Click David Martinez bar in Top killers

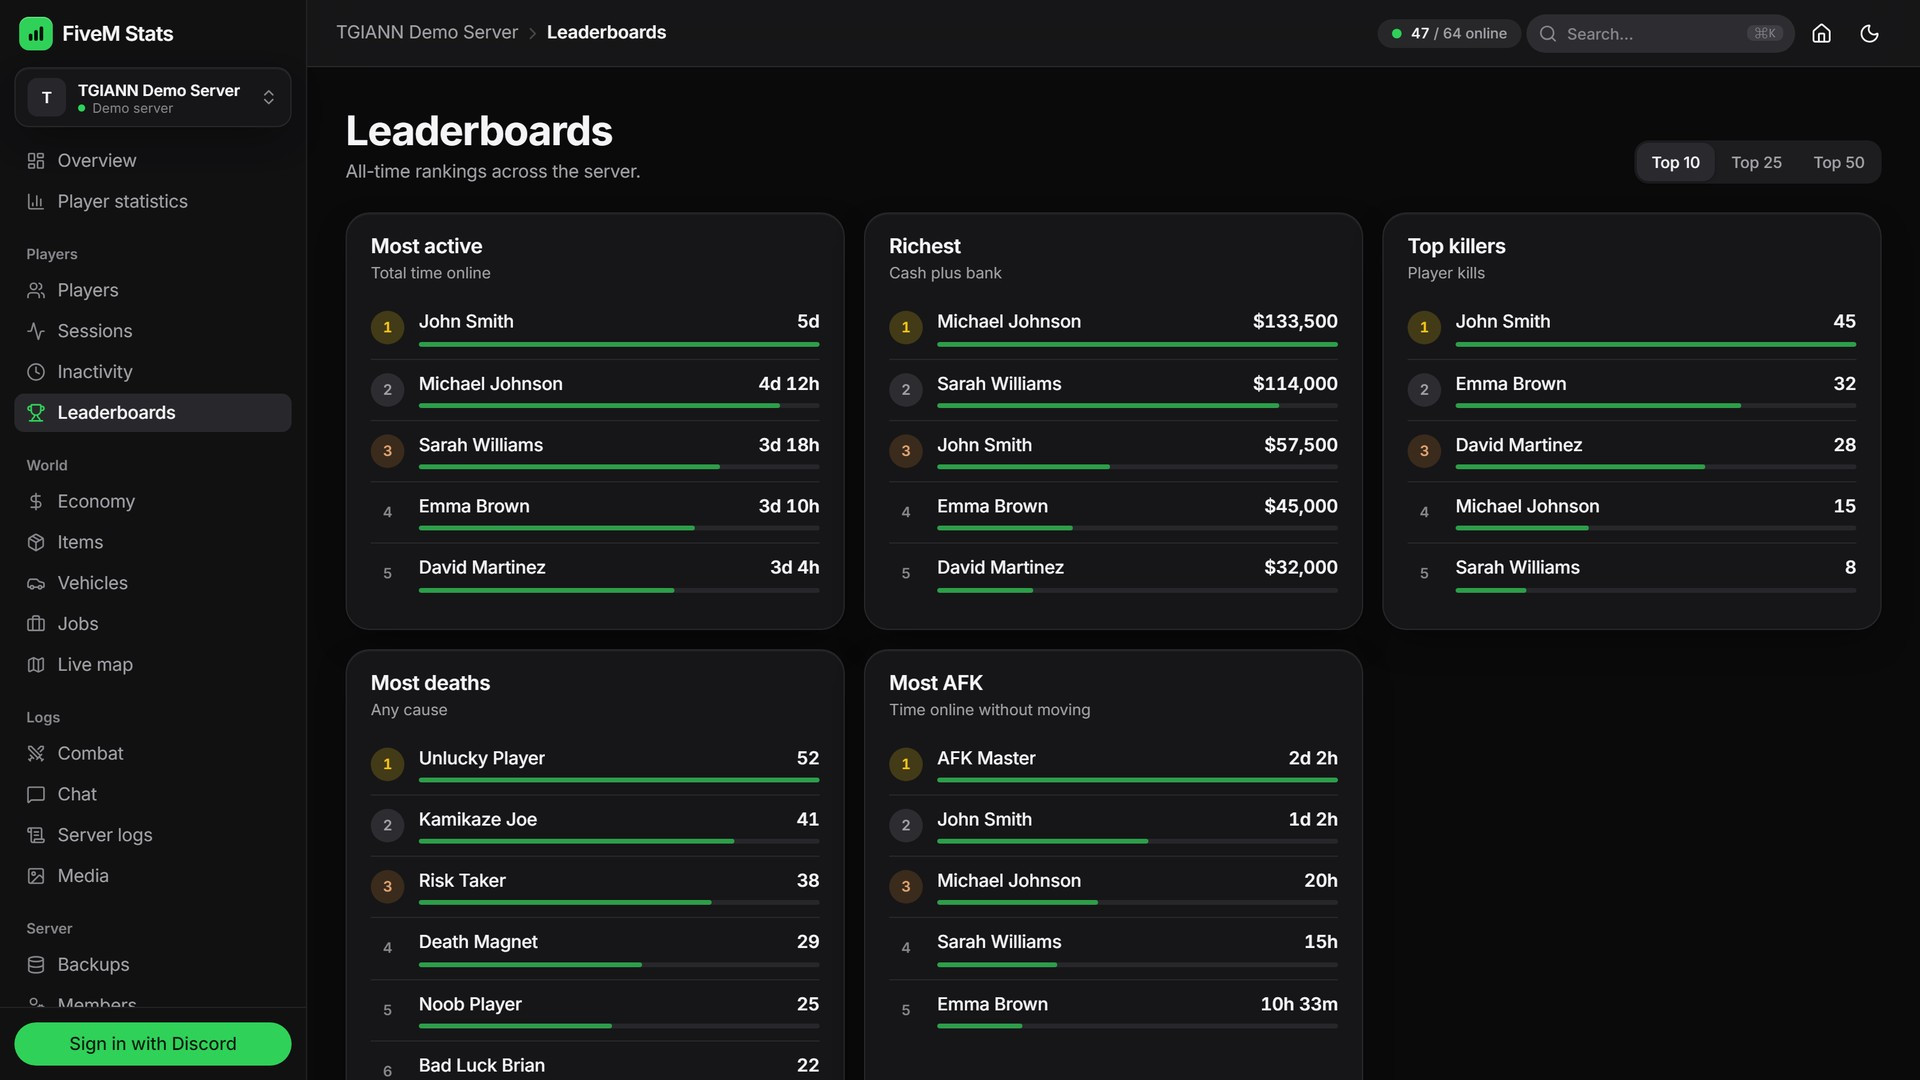click(1655, 466)
